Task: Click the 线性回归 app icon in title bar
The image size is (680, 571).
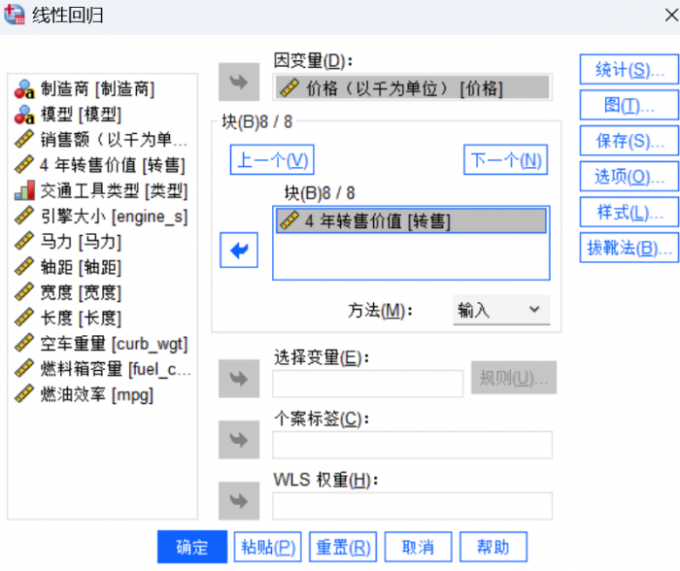Action: (x=14, y=15)
